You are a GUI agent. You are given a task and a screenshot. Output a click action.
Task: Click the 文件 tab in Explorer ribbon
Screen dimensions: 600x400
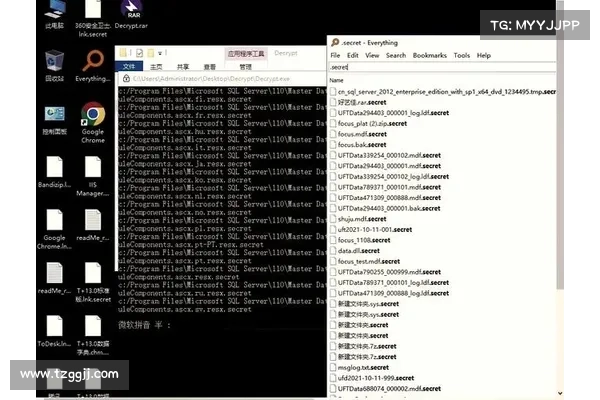tap(129, 67)
